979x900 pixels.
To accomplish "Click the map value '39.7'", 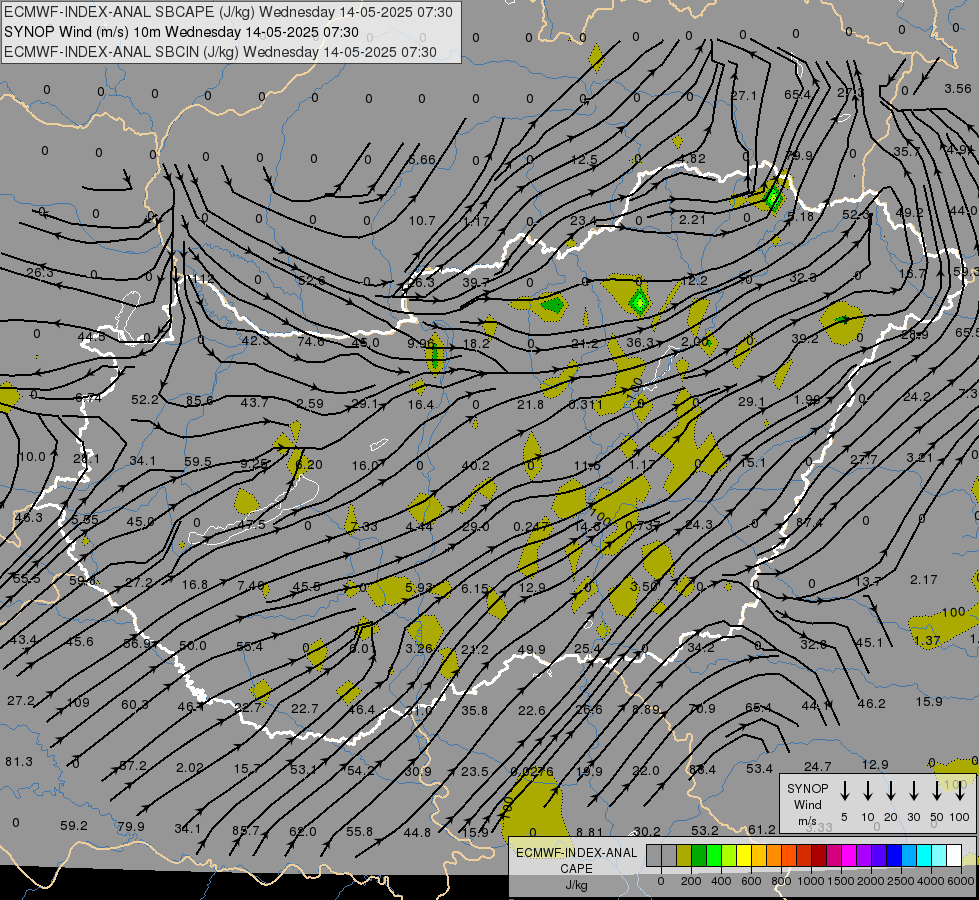I will [476, 282].
